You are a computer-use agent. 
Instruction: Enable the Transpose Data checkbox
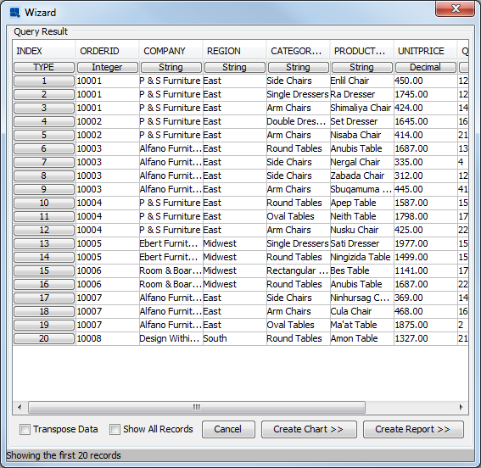[25, 429]
